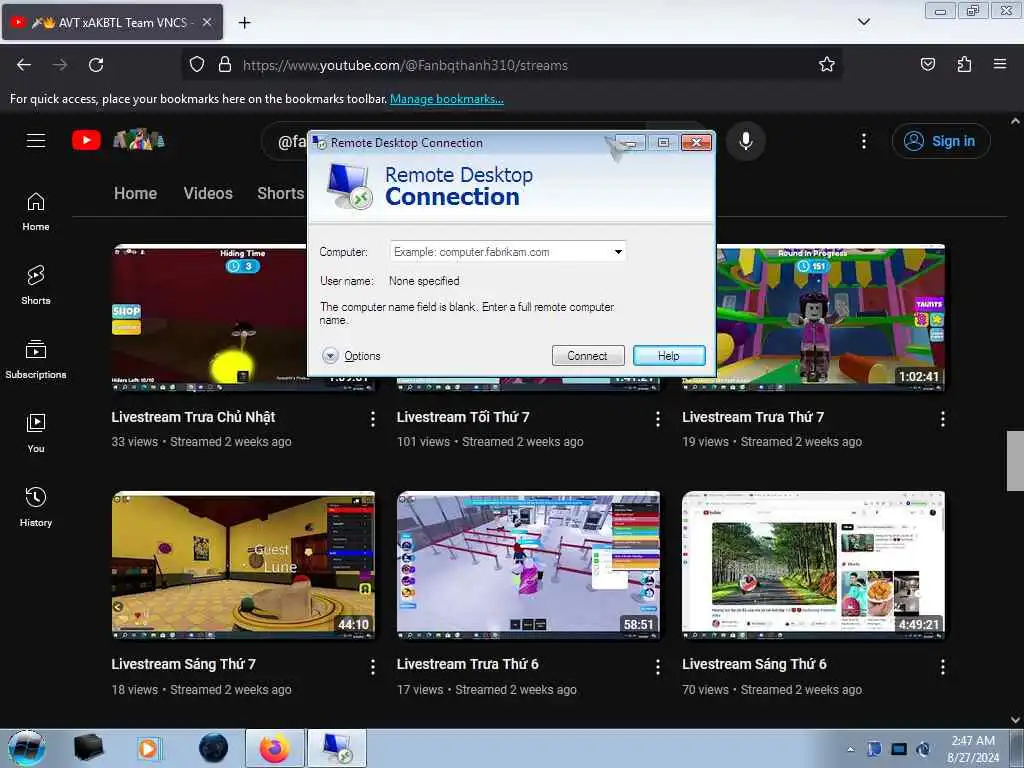The height and width of the screenshot is (768, 1024).
Task: Open the Windows Start orb
Action: click(27, 748)
